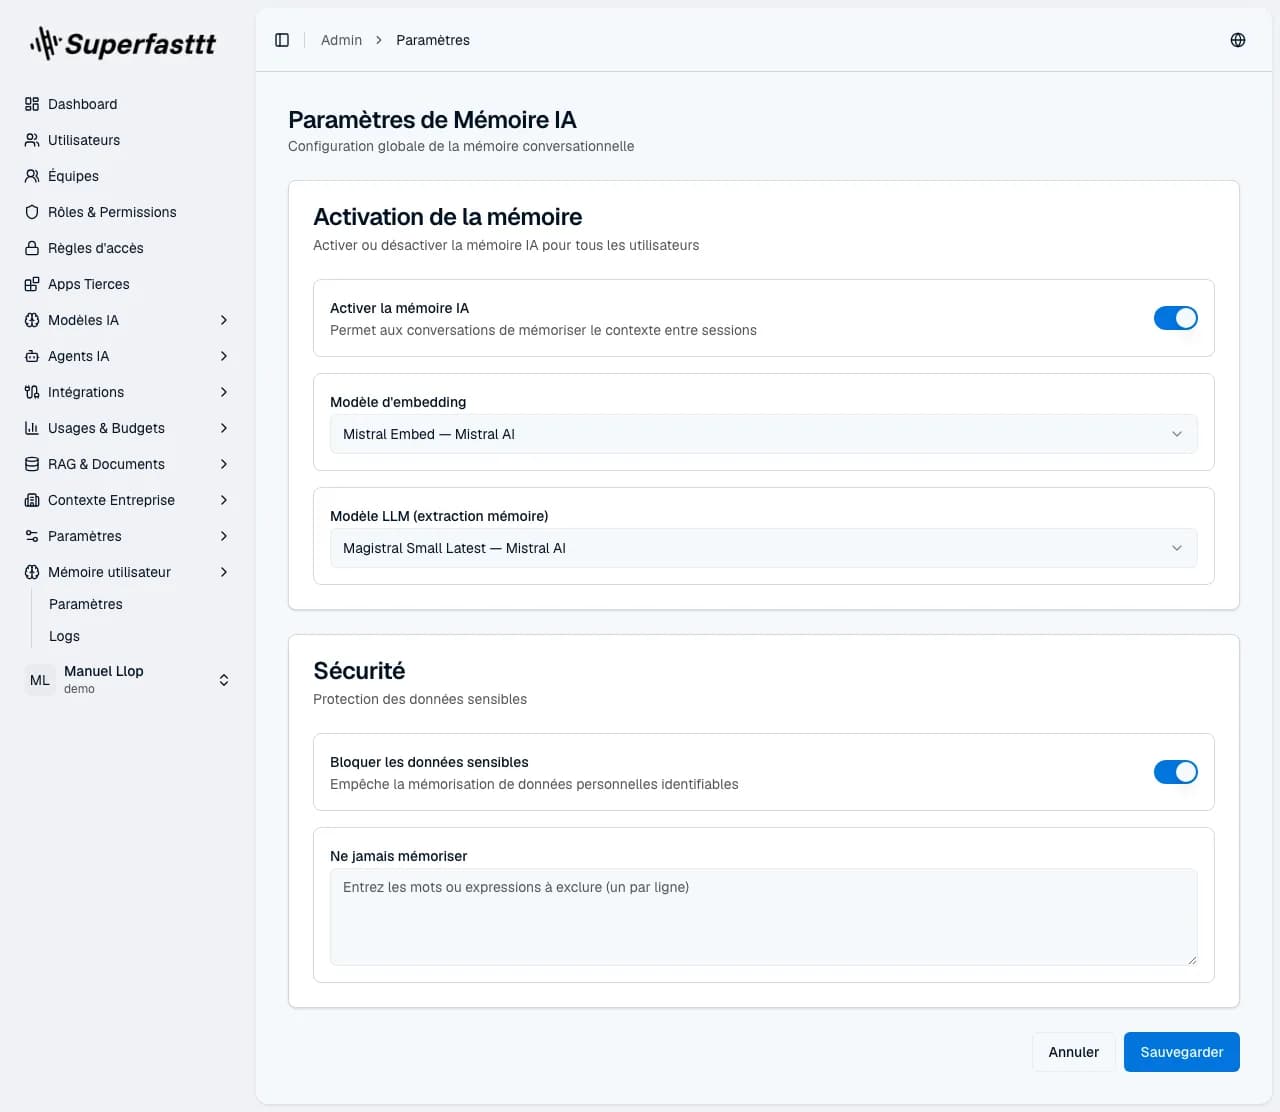Click the Règles d'accès lock icon

pos(32,248)
